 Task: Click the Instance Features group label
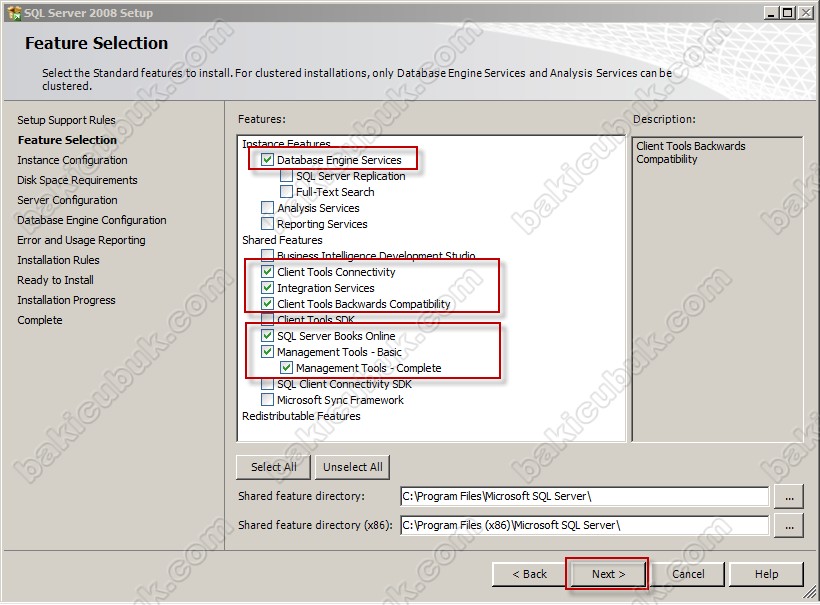286,143
